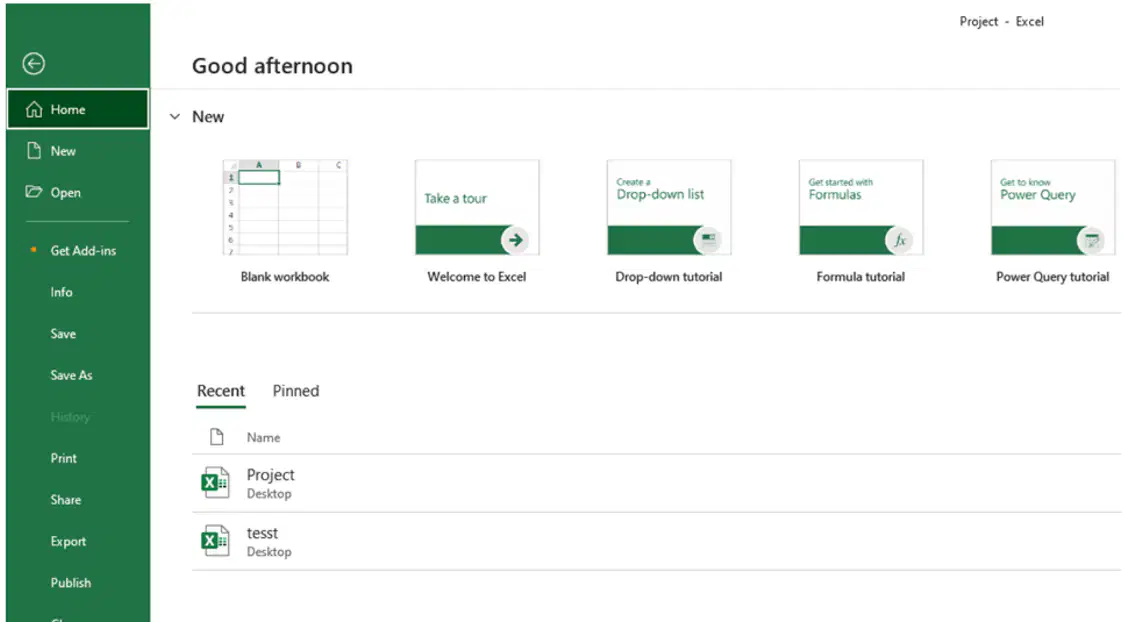Click the New document icon in sidebar
This screenshot has height=622, width=1144.
click(34, 151)
